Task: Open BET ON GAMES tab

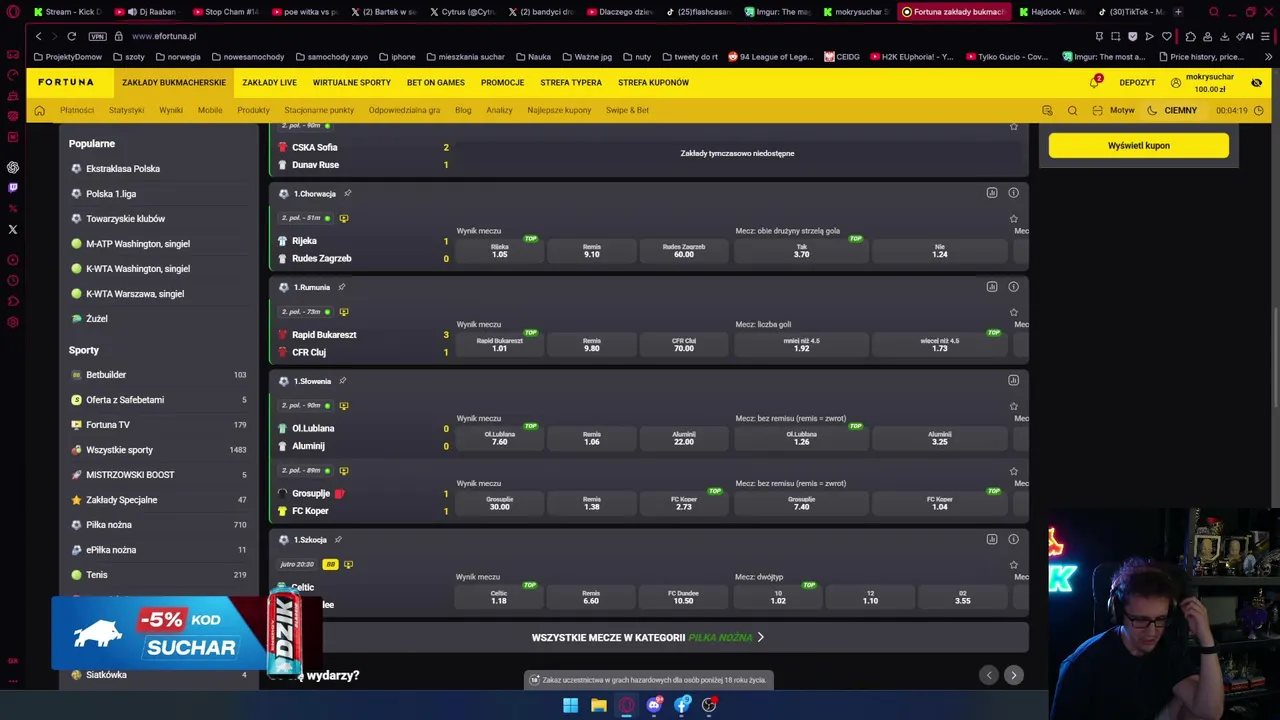Action: (436, 82)
